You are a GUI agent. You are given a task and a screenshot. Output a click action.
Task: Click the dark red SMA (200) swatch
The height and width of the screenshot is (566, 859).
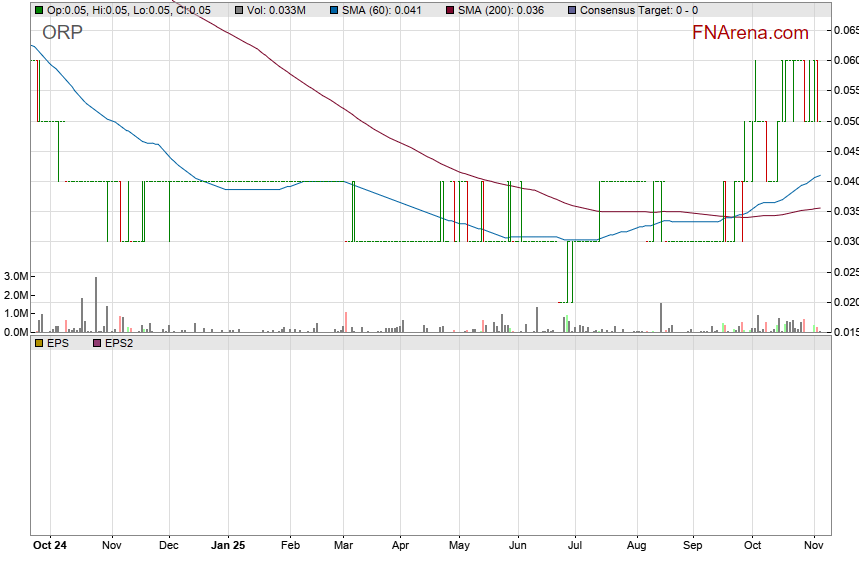click(x=449, y=10)
